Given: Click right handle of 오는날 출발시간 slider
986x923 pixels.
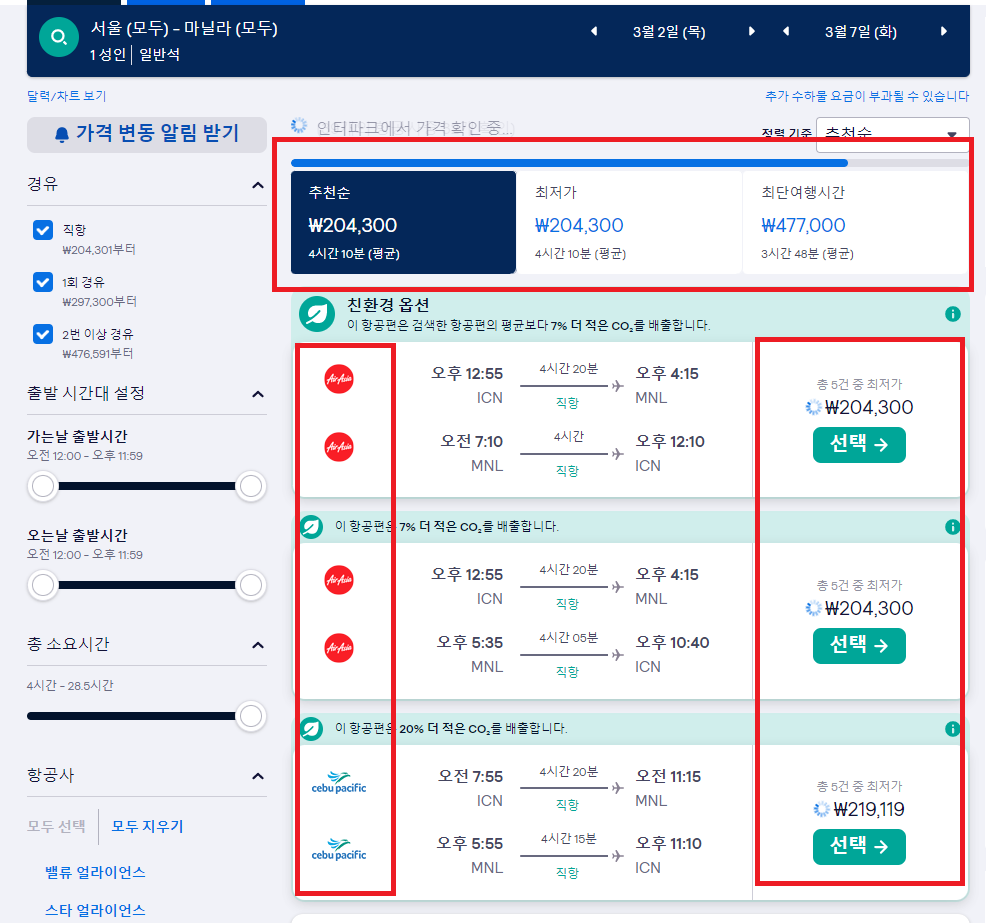Looking at the screenshot, I should pos(251,585).
